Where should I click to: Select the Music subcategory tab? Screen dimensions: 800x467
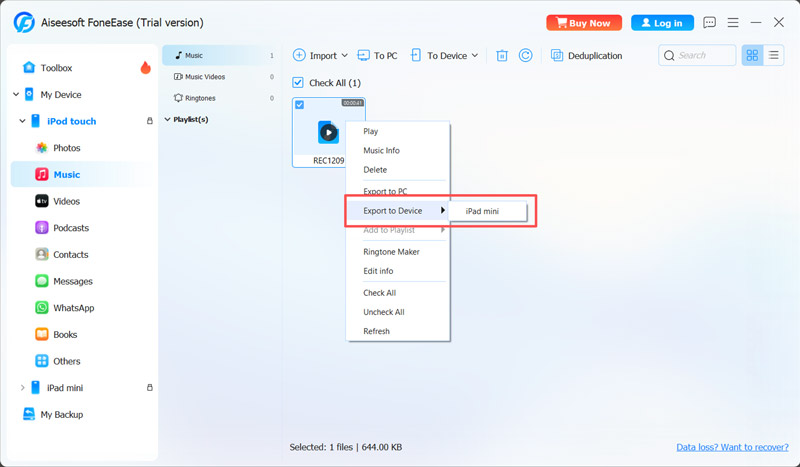point(221,55)
